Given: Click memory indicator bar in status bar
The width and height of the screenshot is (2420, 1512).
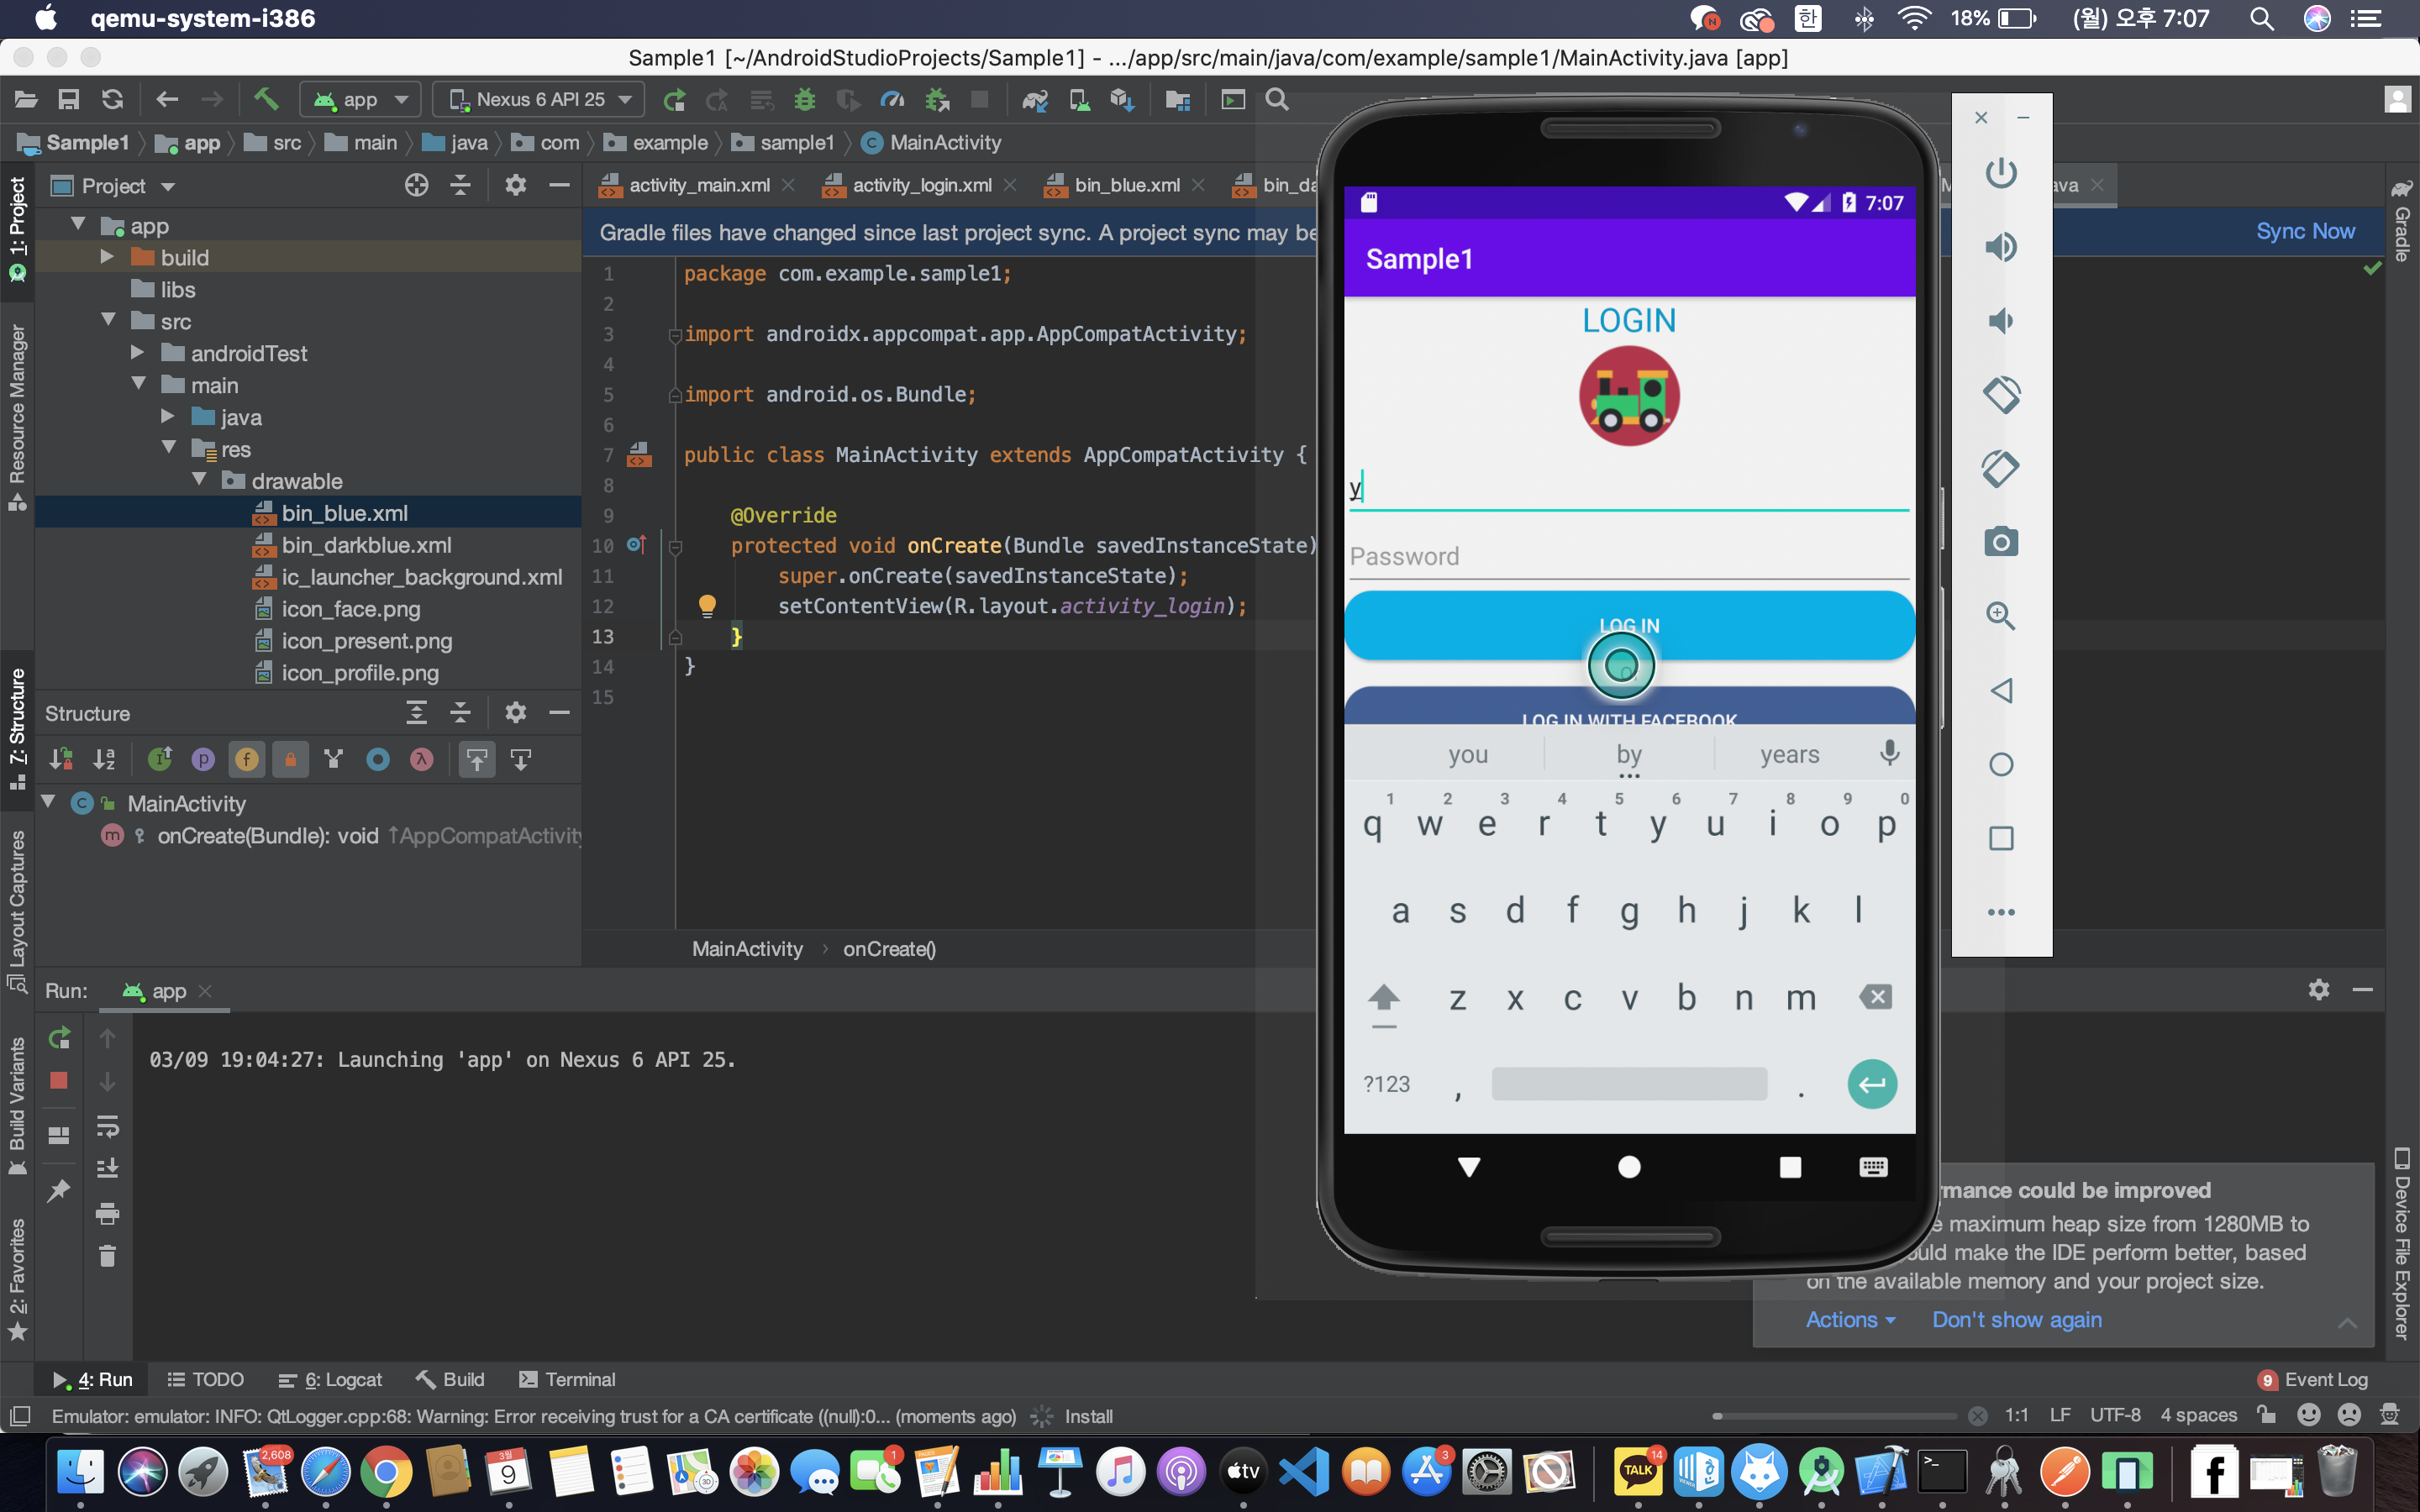Looking at the screenshot, I should point(1834,1416).
